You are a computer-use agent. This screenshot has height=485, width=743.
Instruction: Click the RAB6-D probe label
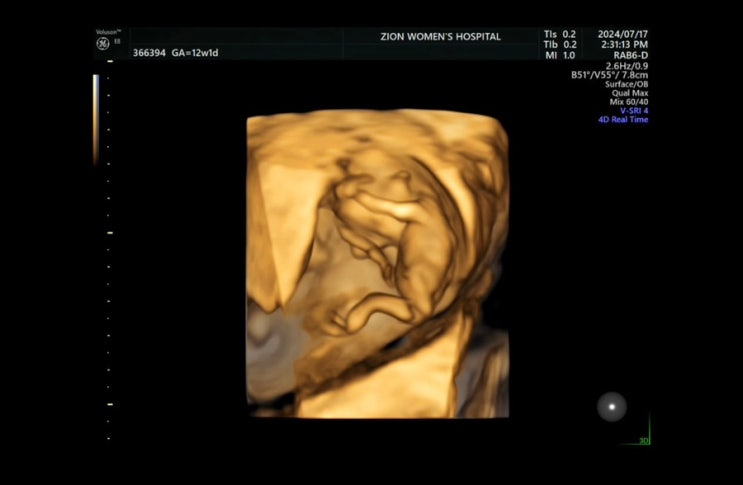631,55
